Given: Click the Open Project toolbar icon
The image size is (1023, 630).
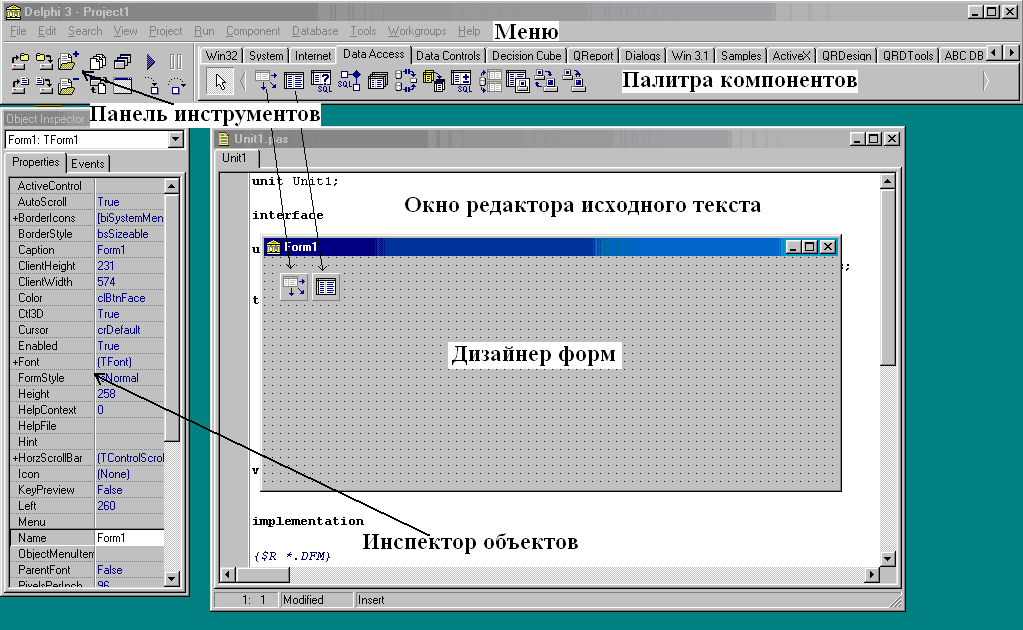Looking at the screenshot, I should [x=20, y=61].
